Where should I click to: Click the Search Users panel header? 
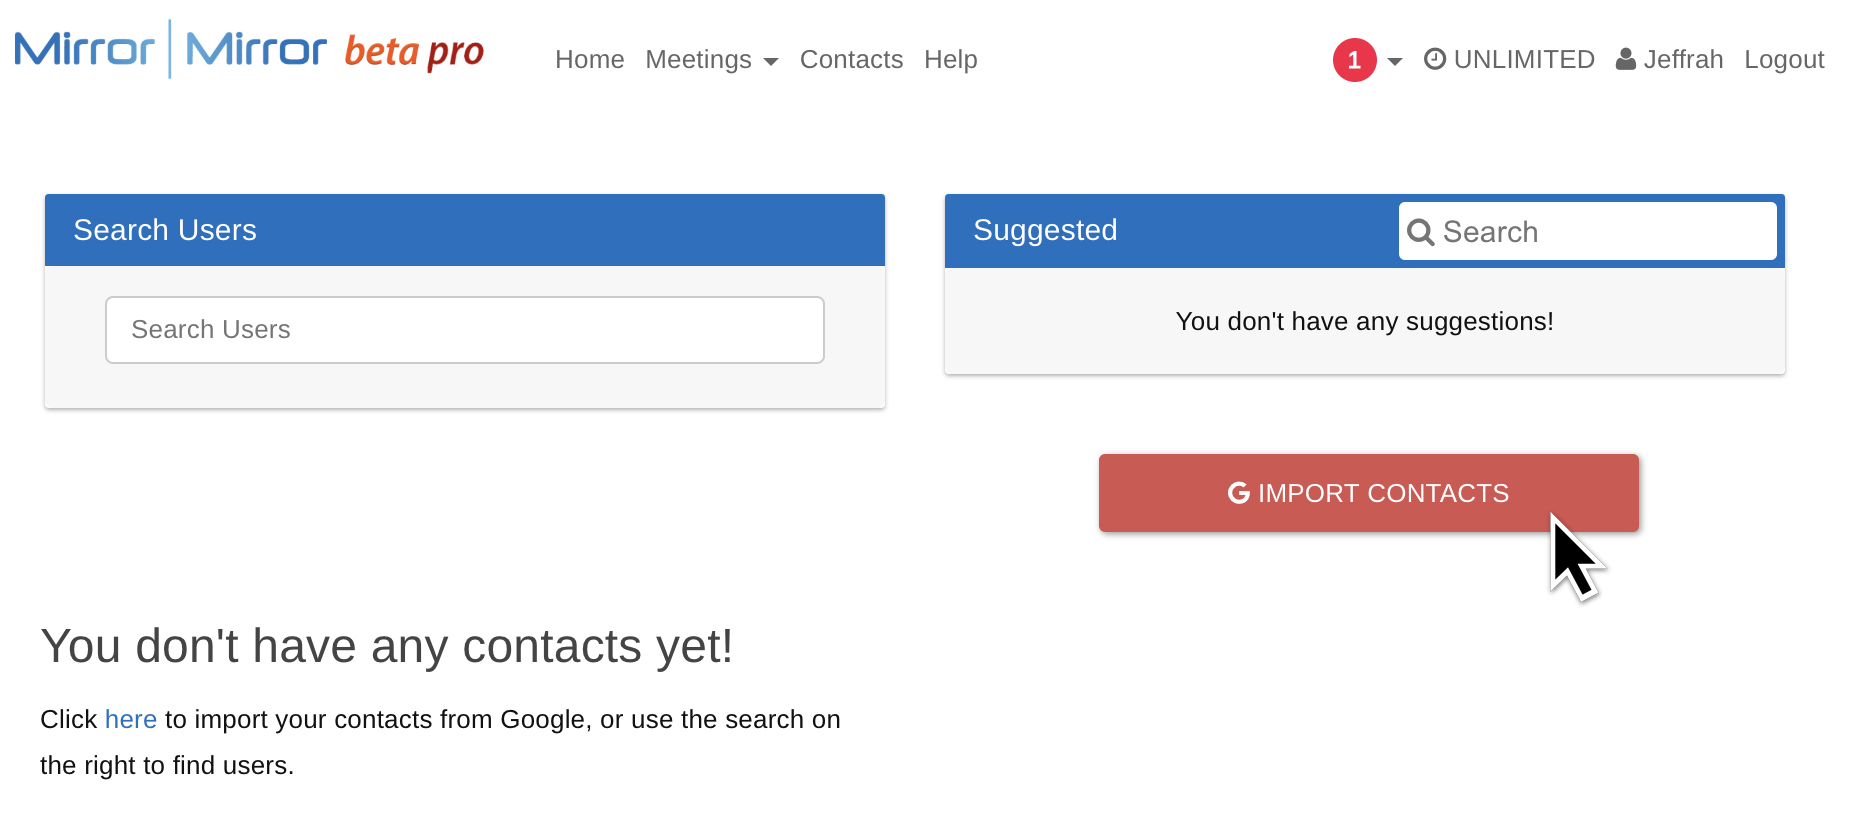point(465,230)
